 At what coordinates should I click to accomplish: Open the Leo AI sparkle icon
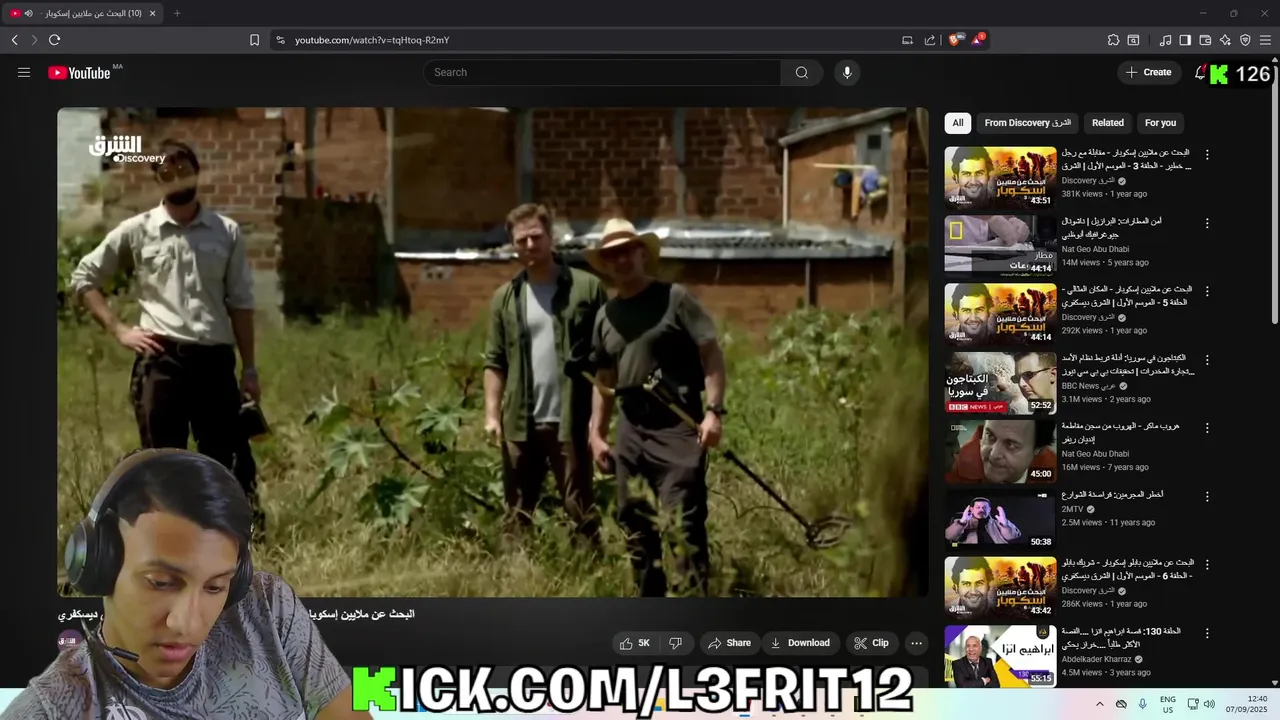[x=1225, y=40]
